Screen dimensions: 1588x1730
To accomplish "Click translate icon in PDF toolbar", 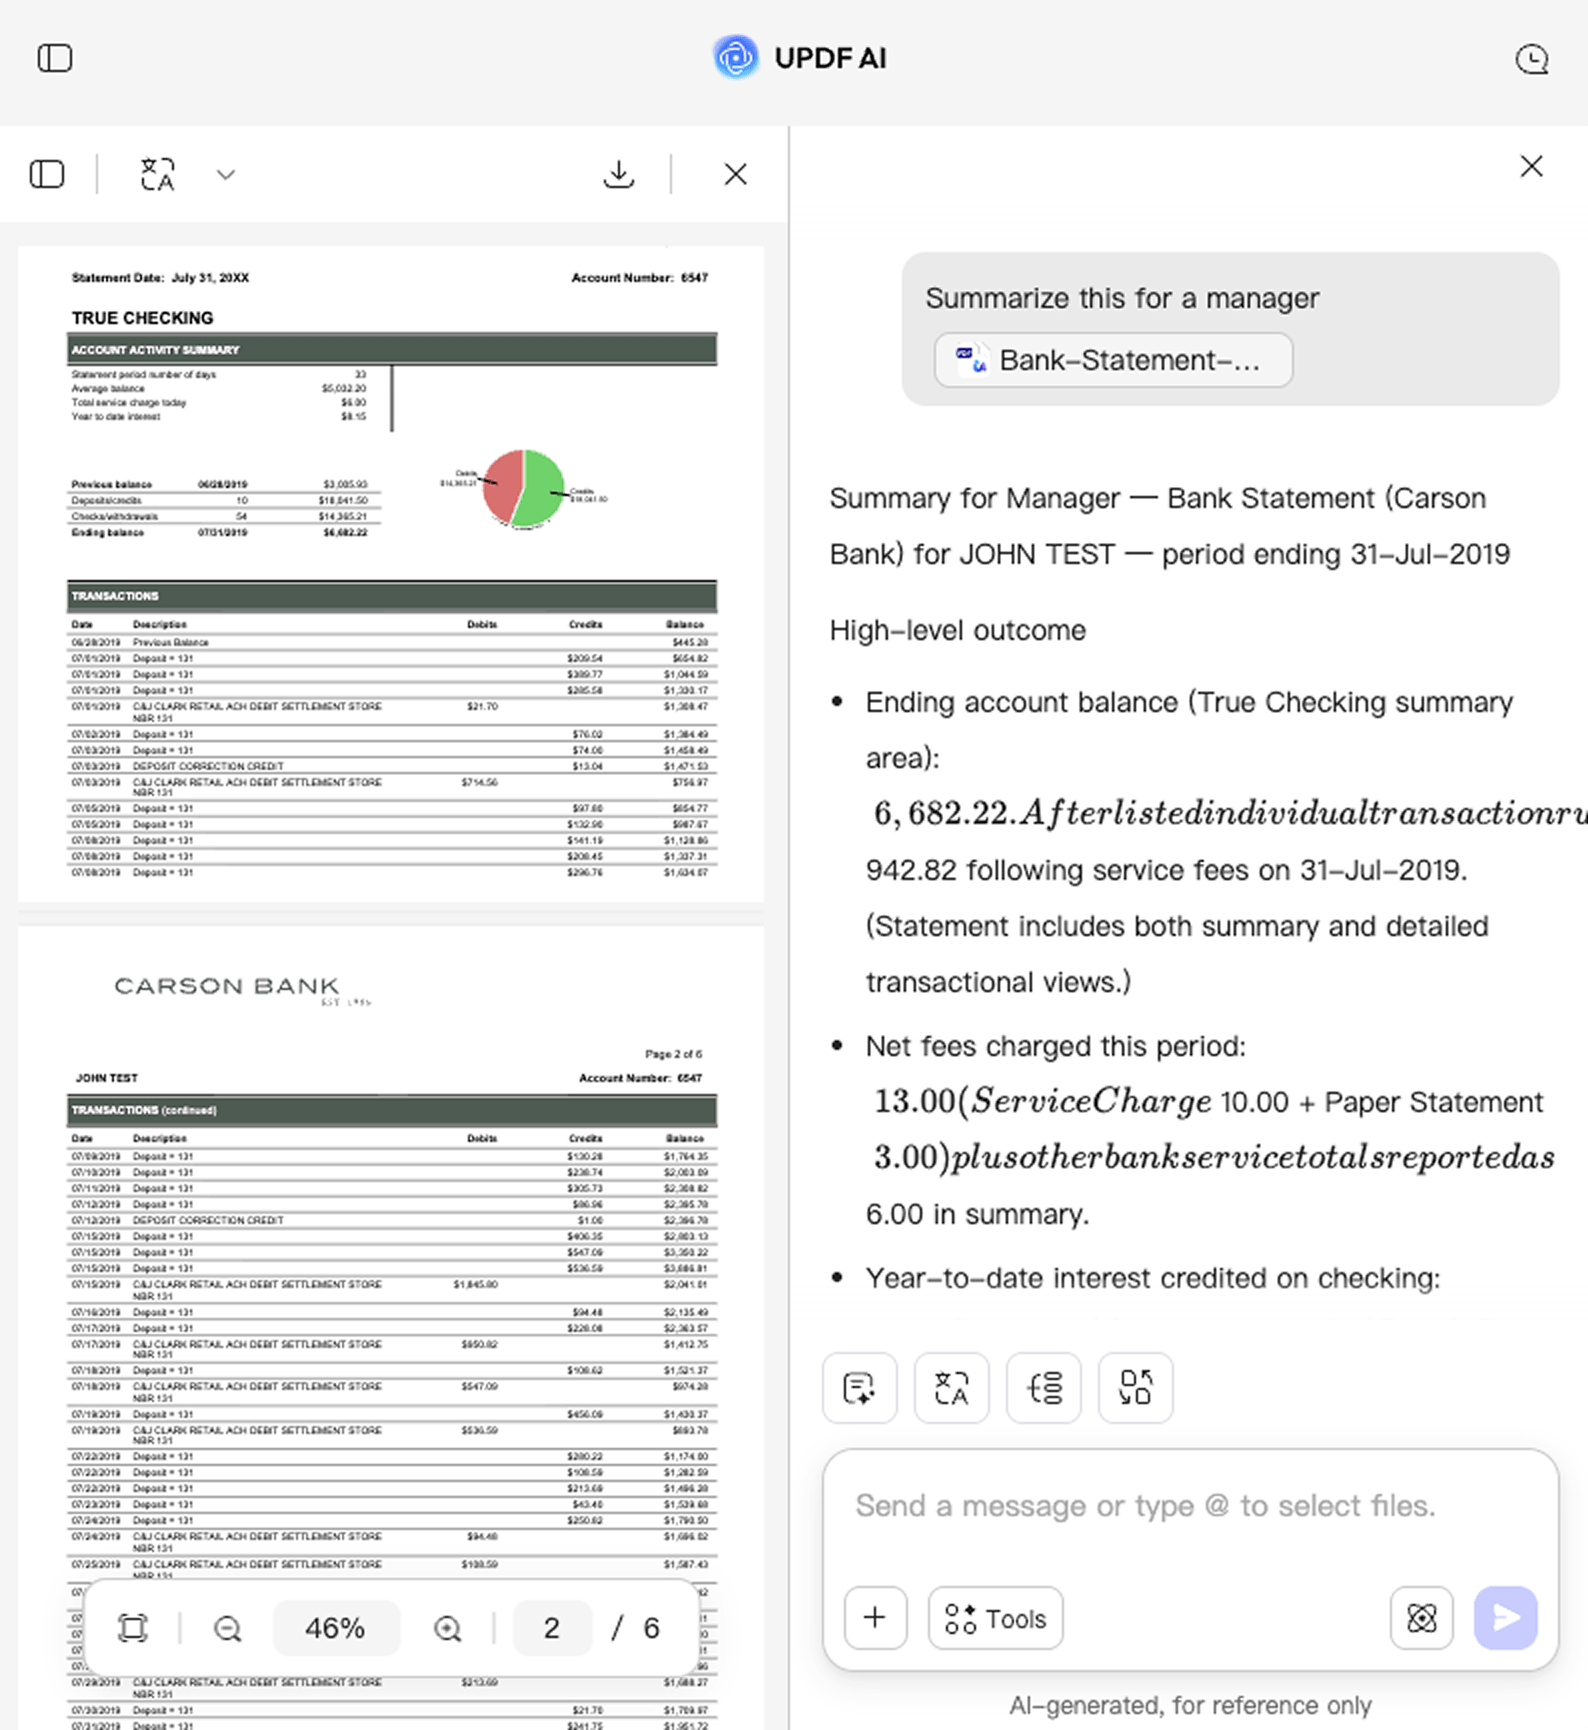I will pos(158,174).
